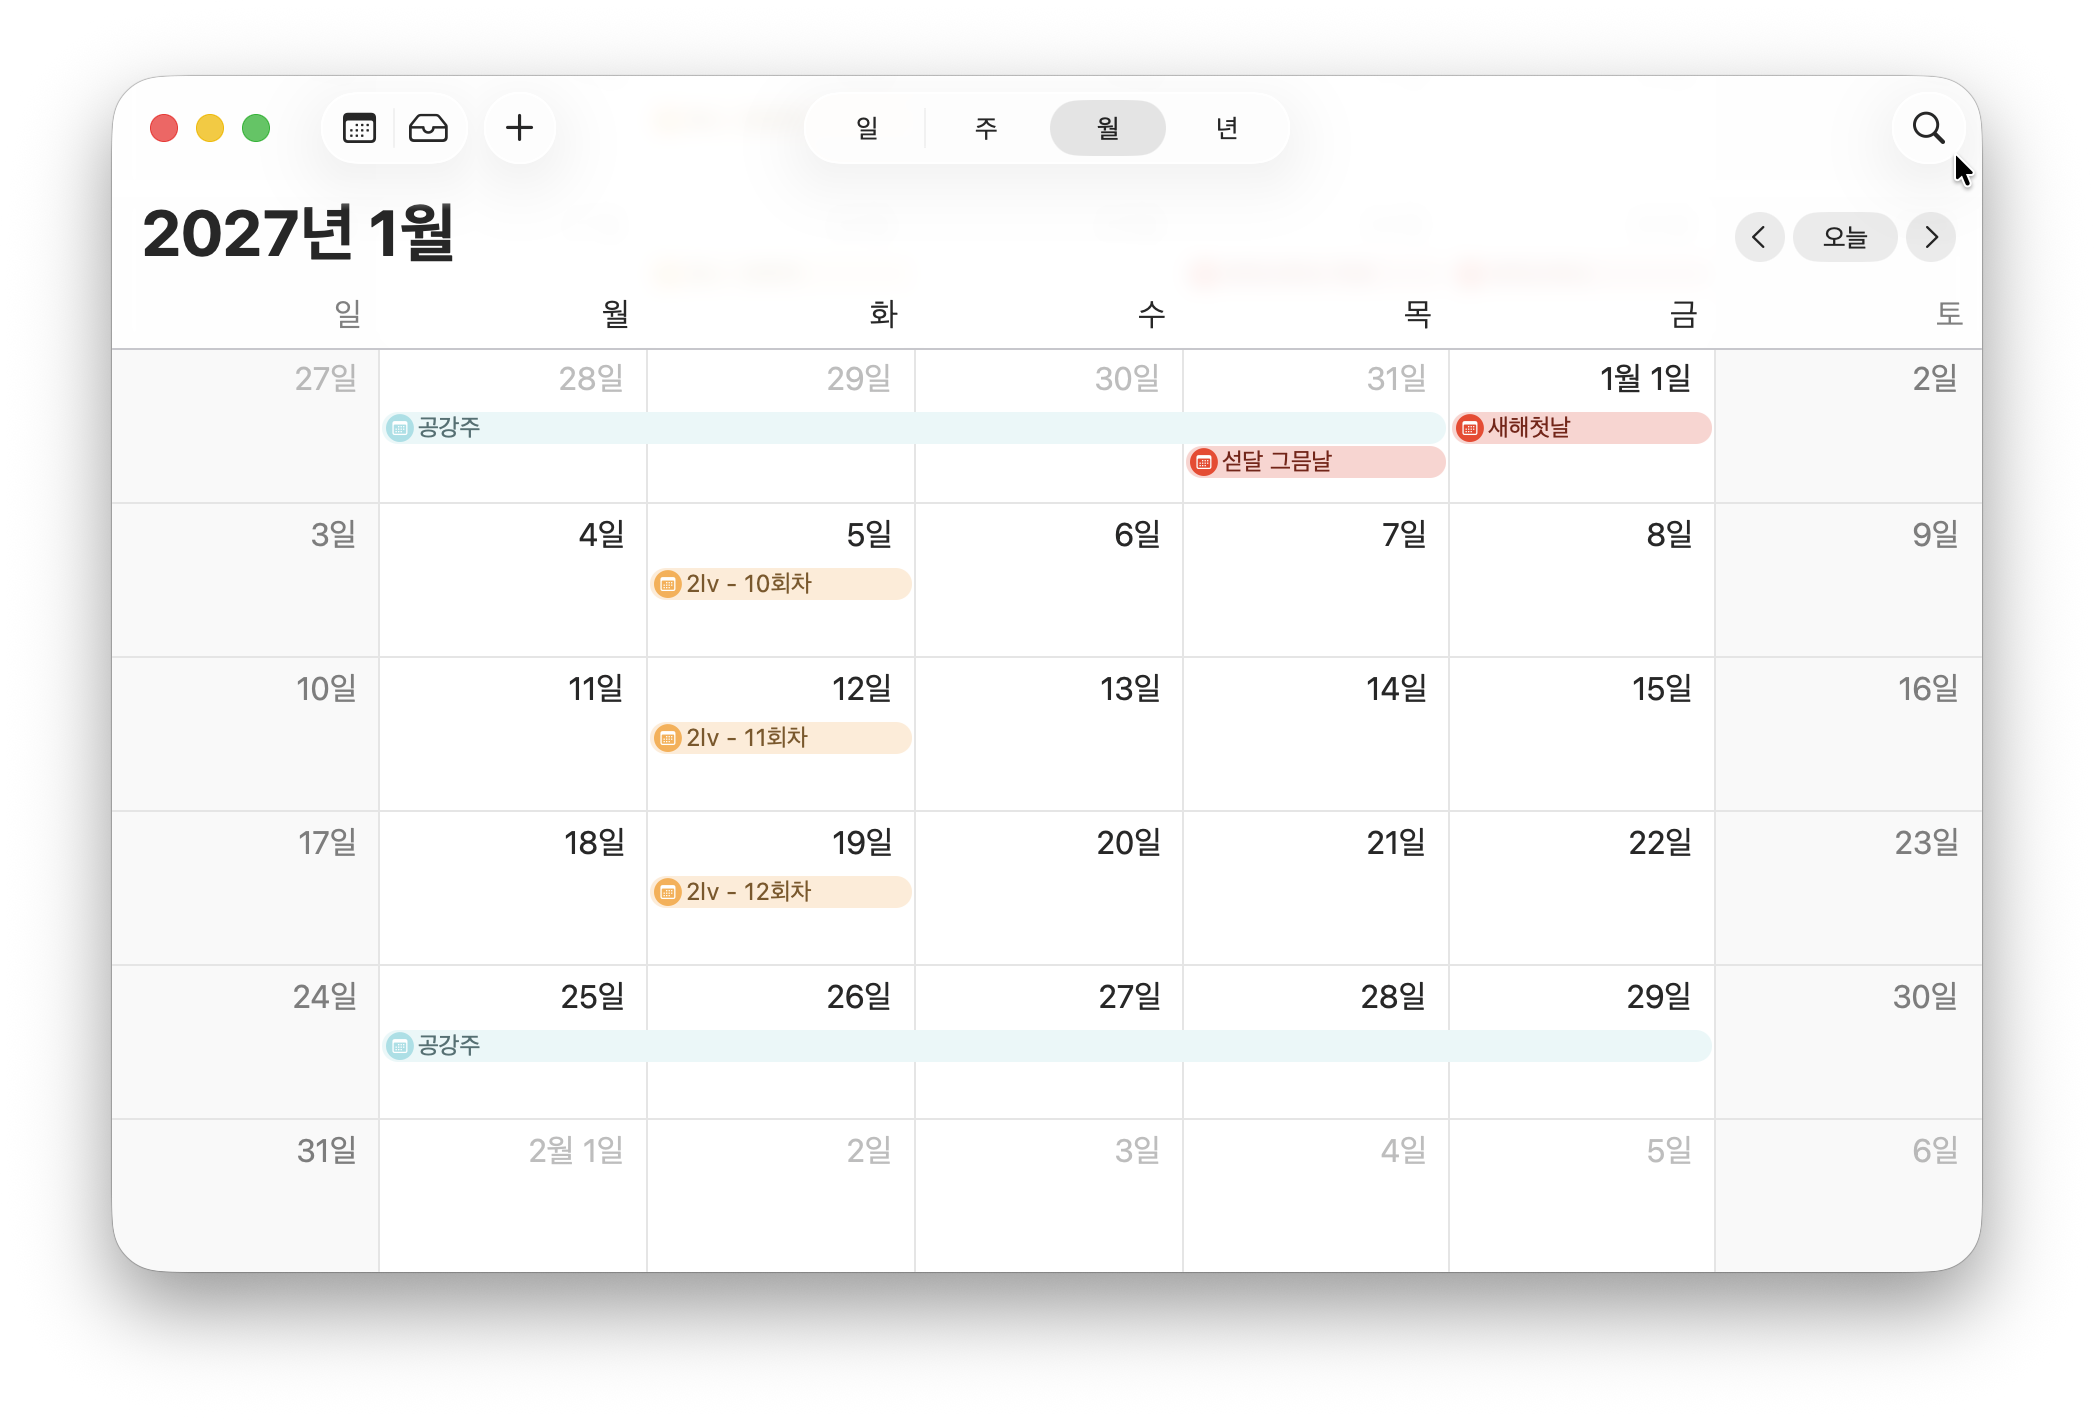Screen dimensions: 2094x1420
Task: Jump to today with 오늘 button
Action: (x=1845, y=237)
